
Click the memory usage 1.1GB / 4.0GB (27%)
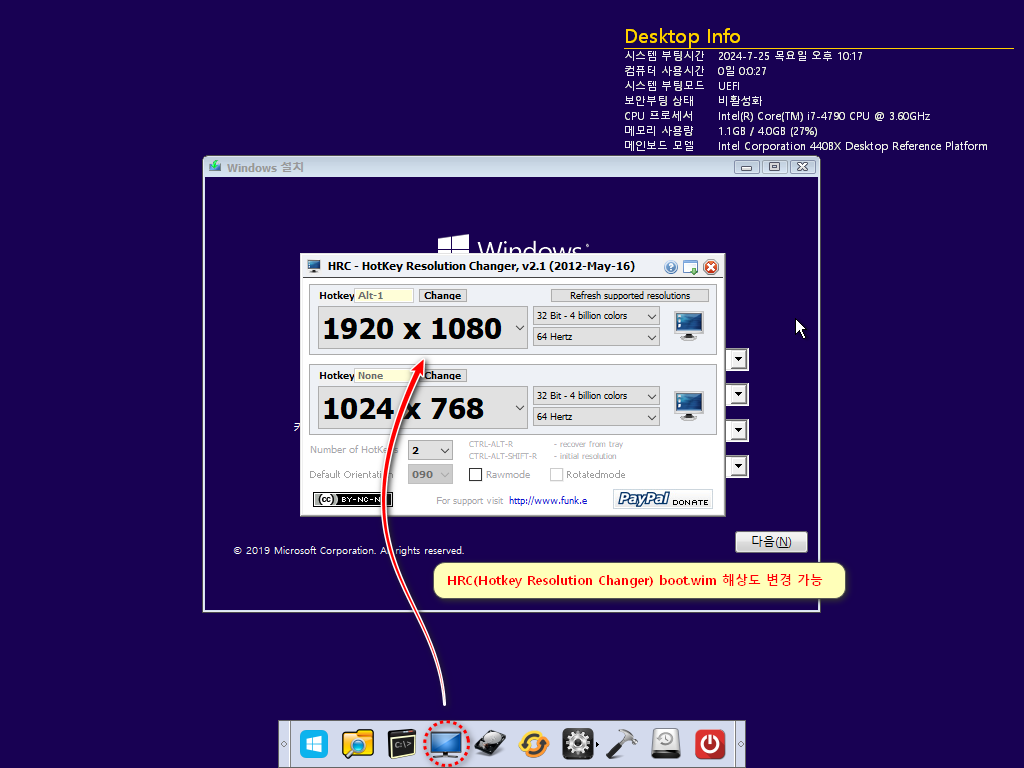[768, 131]
